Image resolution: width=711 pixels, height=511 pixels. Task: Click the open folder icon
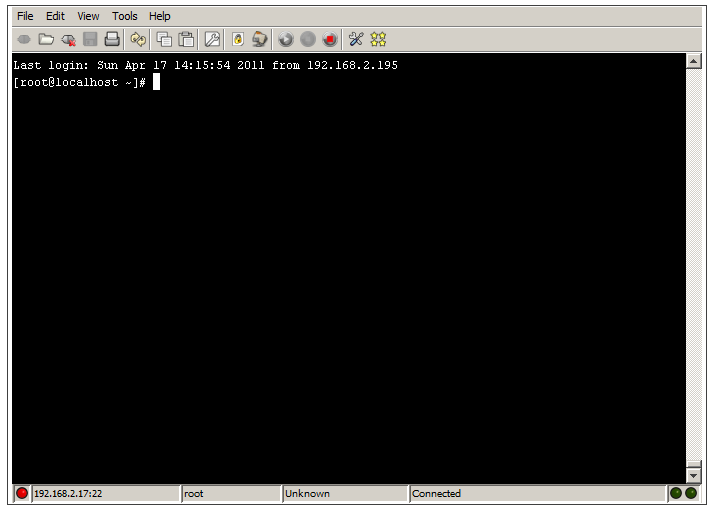46,39
